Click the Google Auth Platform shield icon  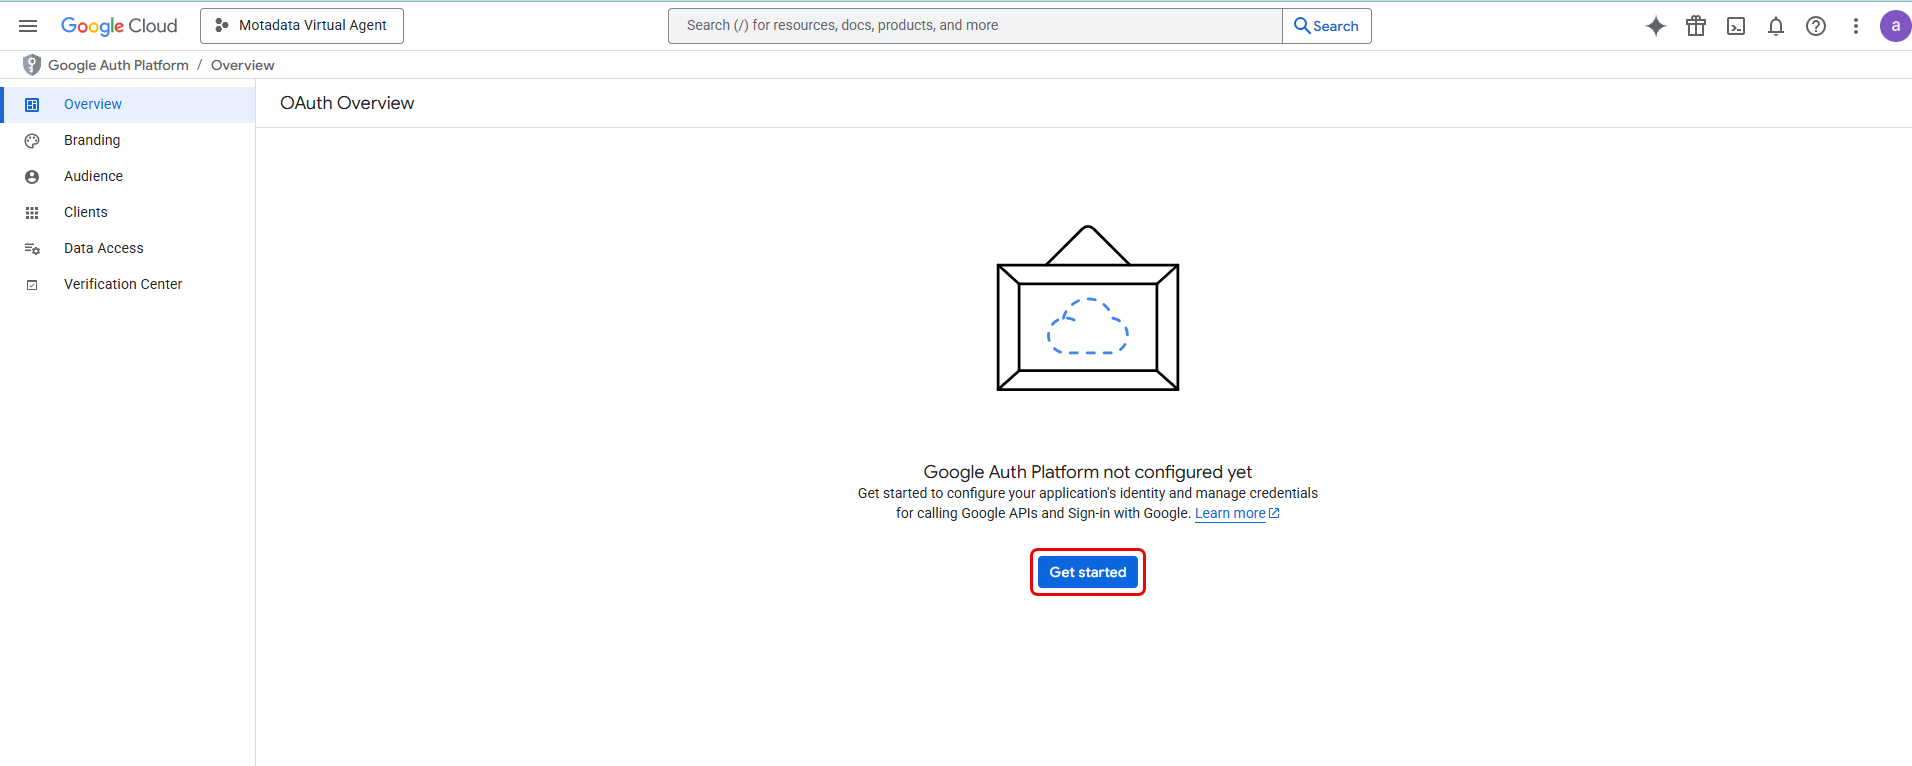(32, 65)
